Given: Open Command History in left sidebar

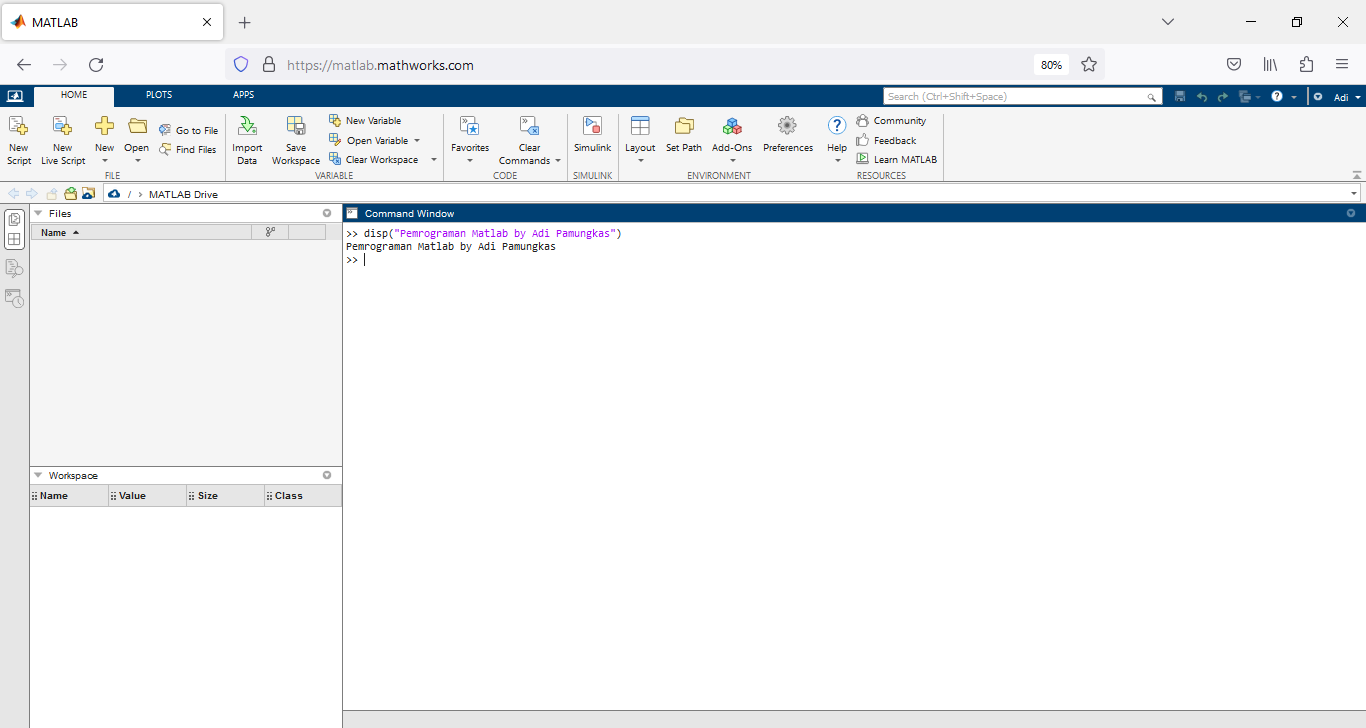Looking at the screenshot, I should tap(14, 298).
